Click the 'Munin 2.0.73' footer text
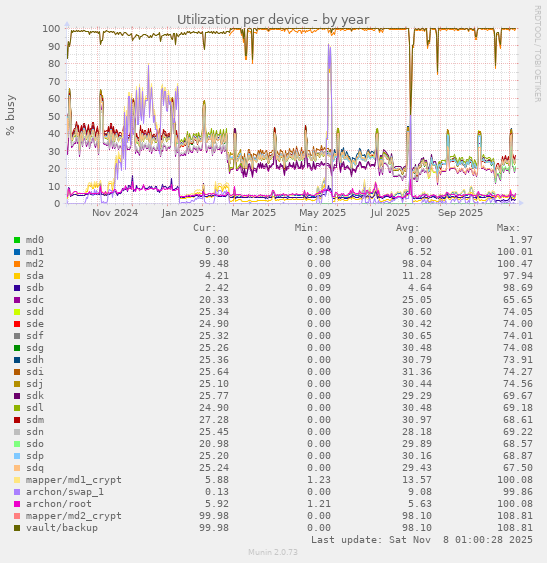This screenshot has height=563, width=547. 273,552
